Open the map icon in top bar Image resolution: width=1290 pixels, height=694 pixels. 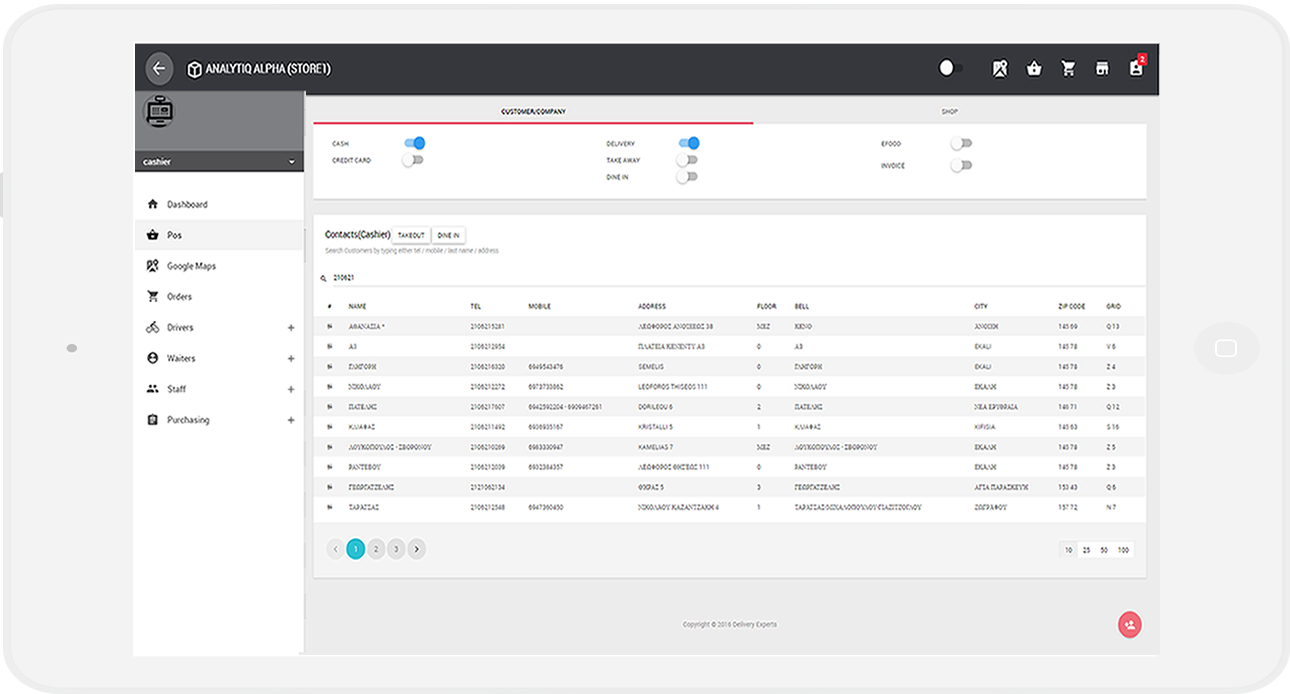[1000, 68]
